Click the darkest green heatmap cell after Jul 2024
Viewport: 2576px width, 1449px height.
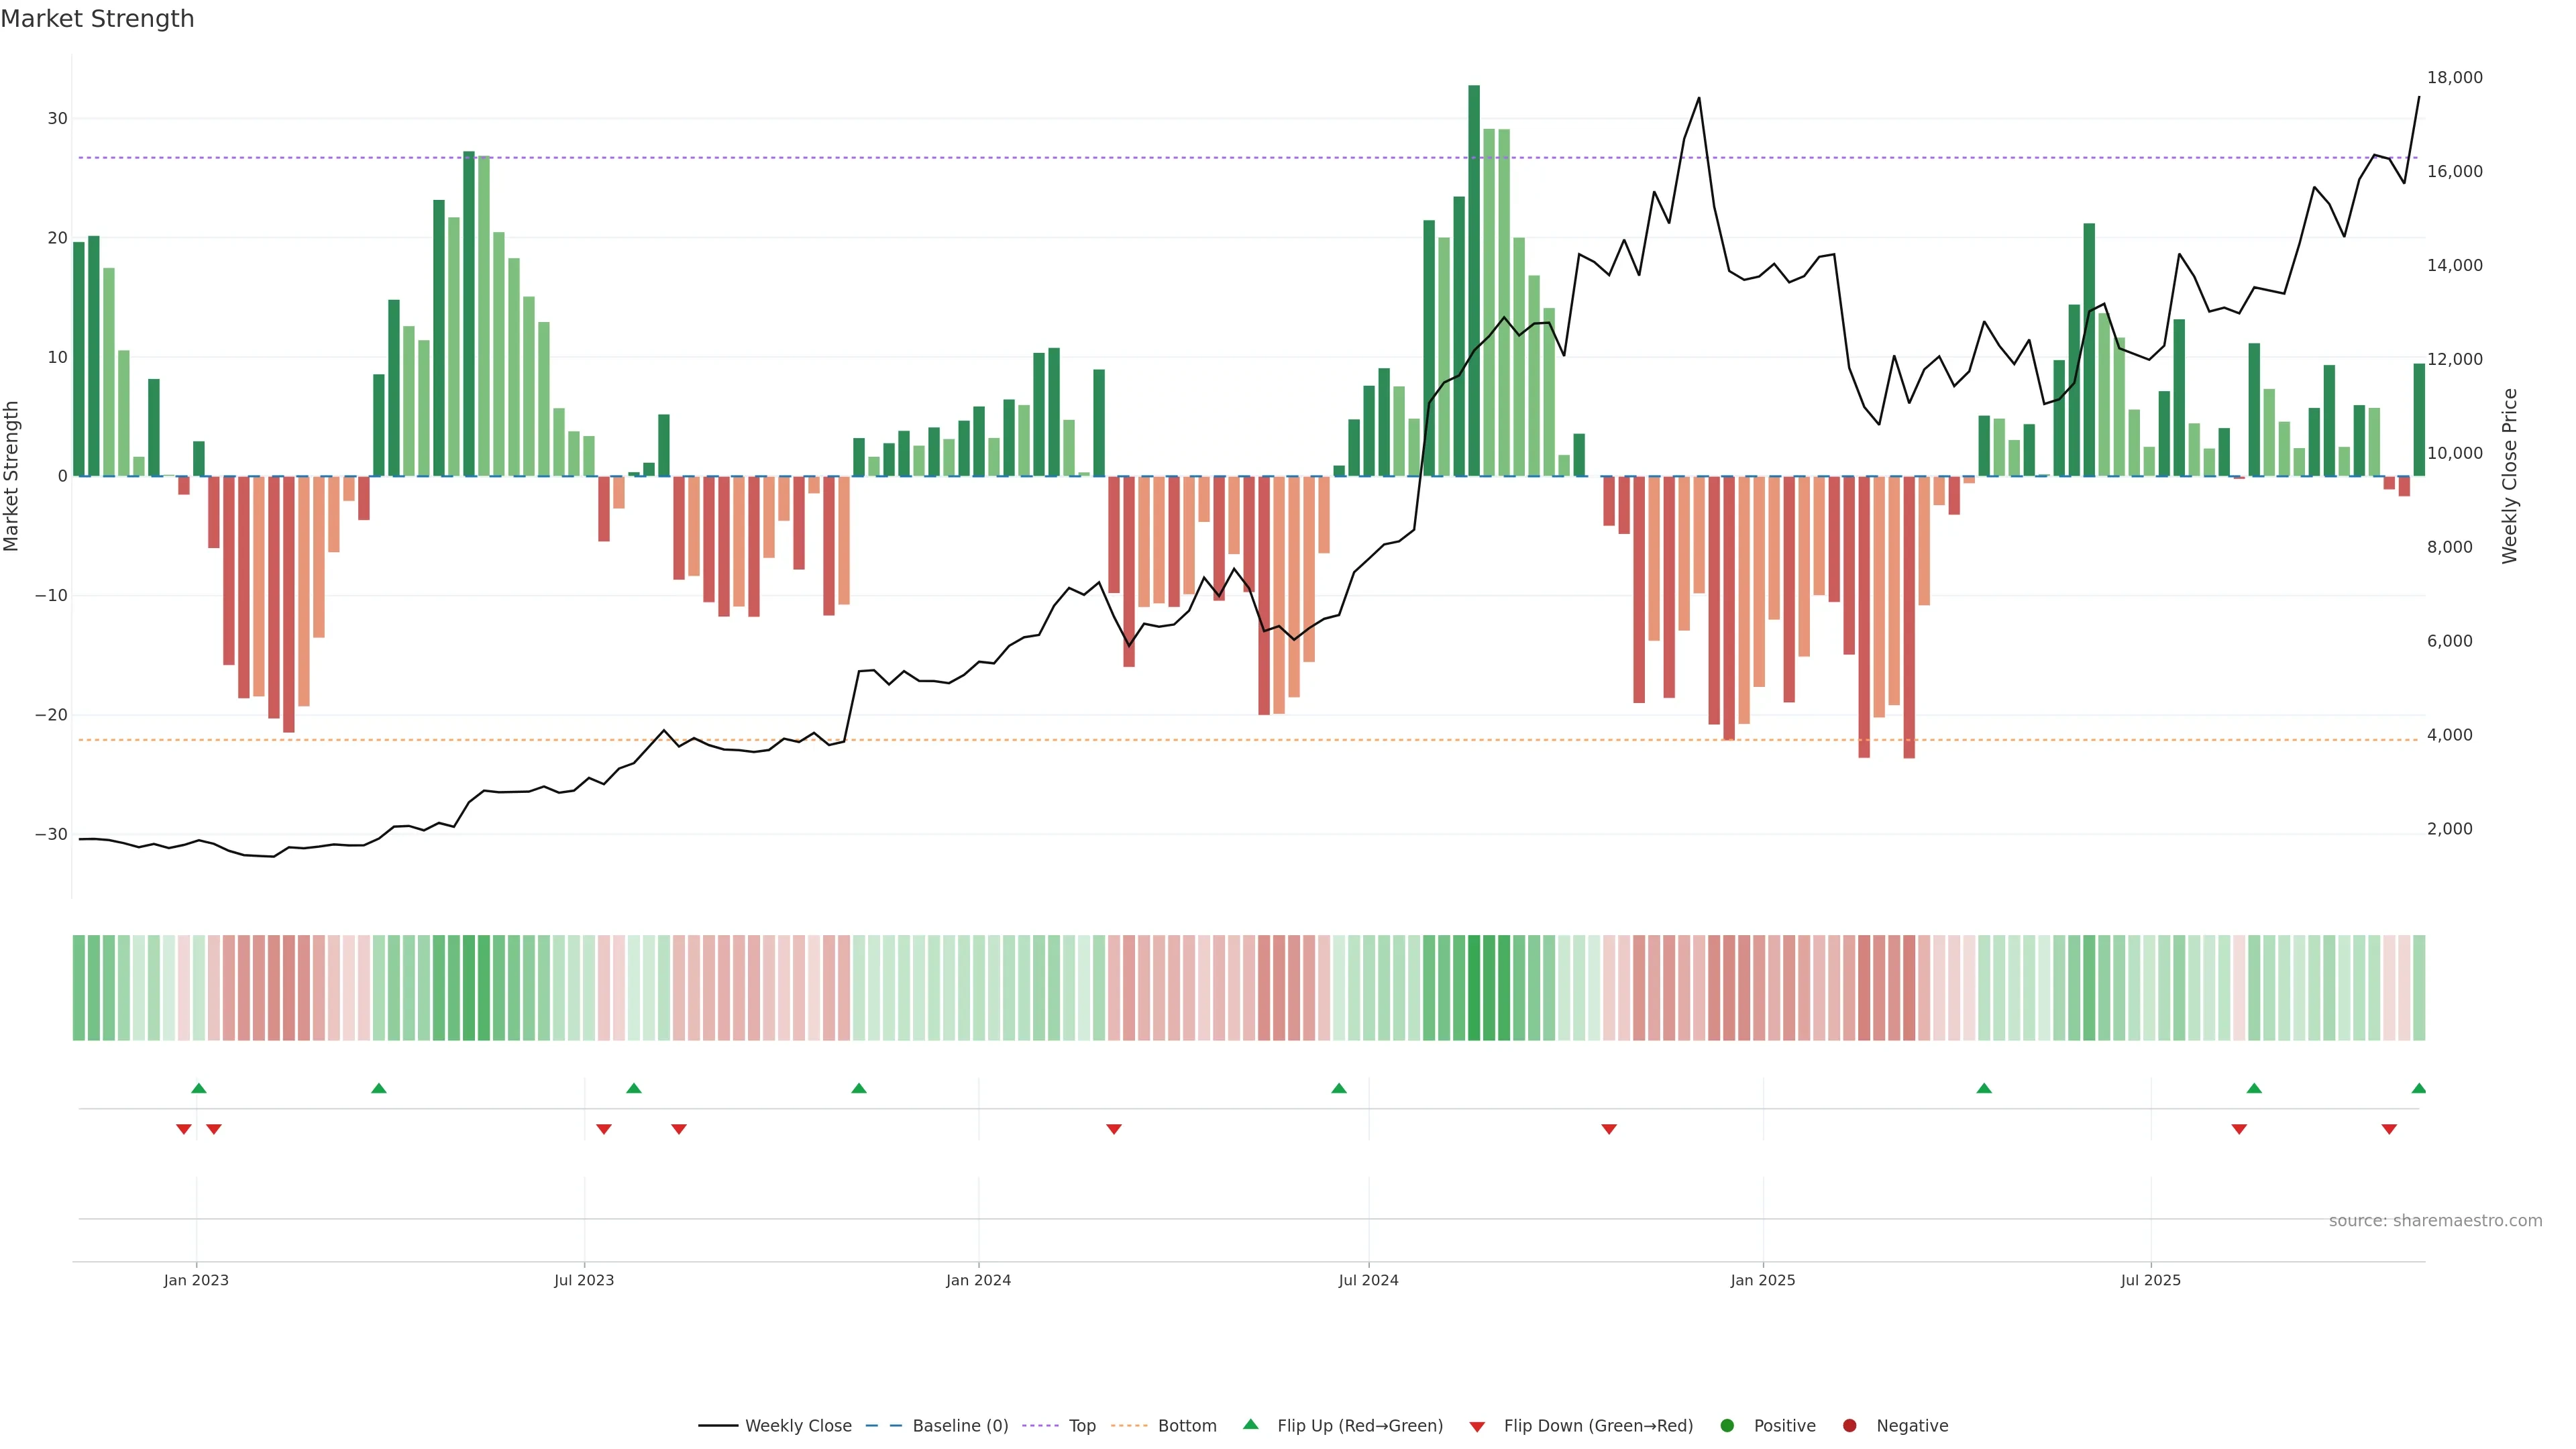(1474, 988)
